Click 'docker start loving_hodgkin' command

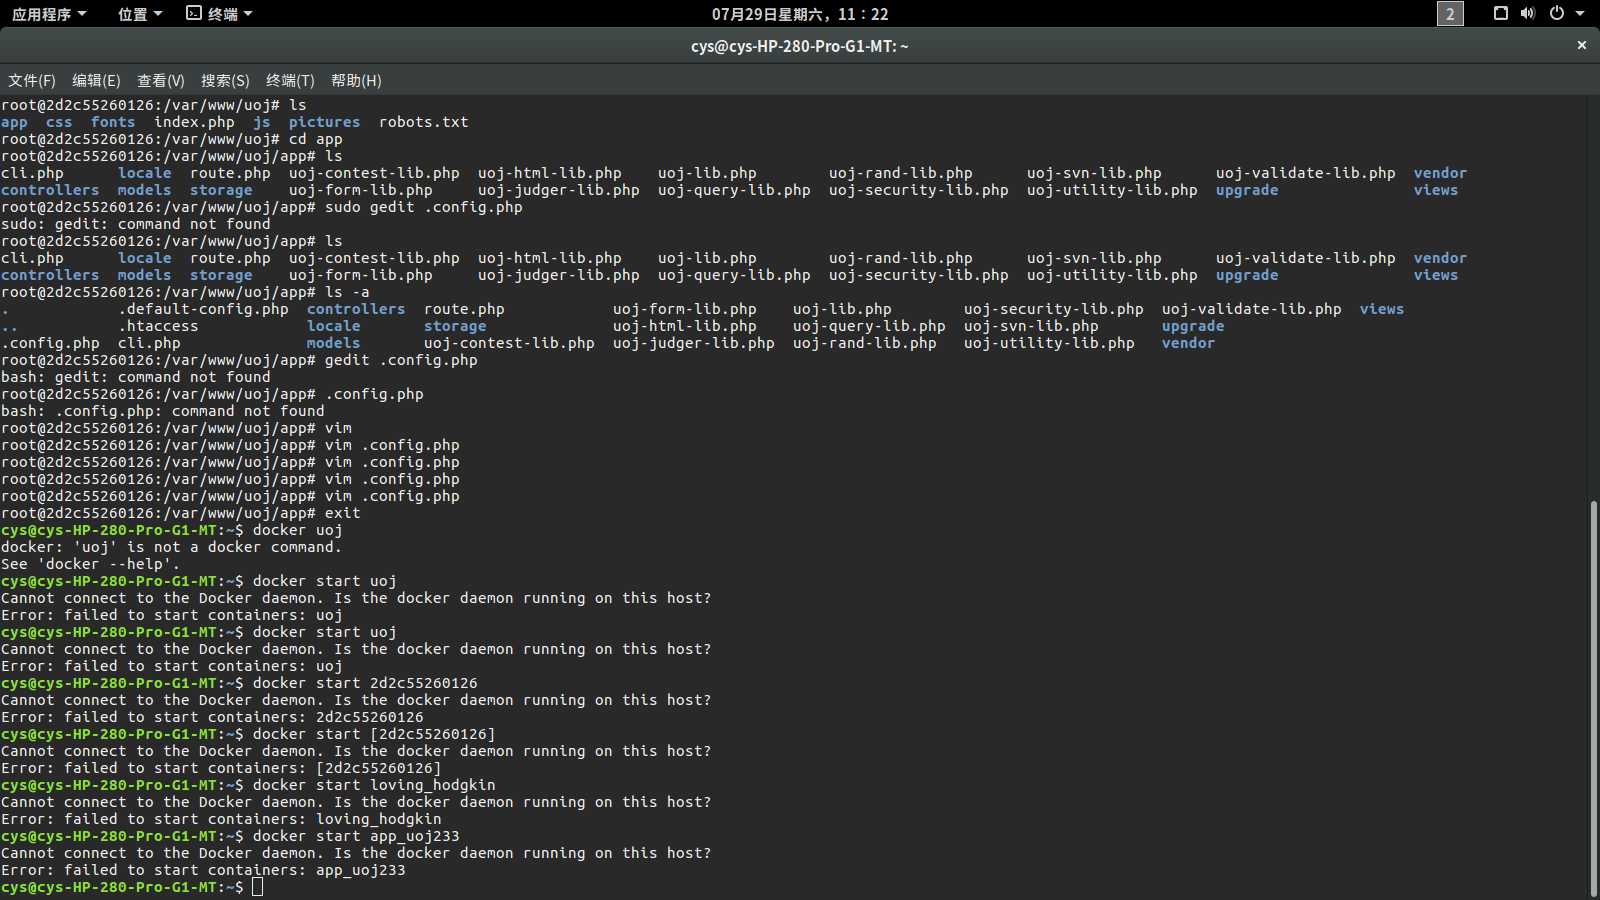(374, 785)
